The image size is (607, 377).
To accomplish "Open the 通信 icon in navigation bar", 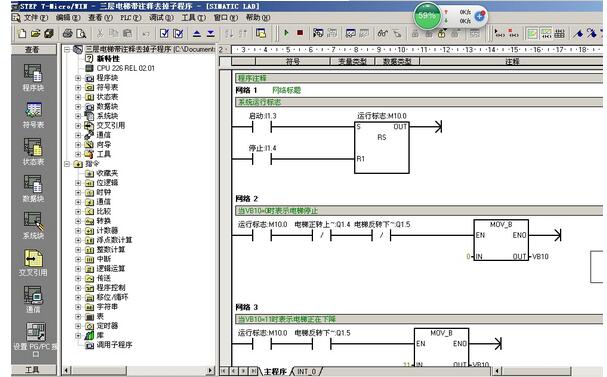I will tap(33, 299).
